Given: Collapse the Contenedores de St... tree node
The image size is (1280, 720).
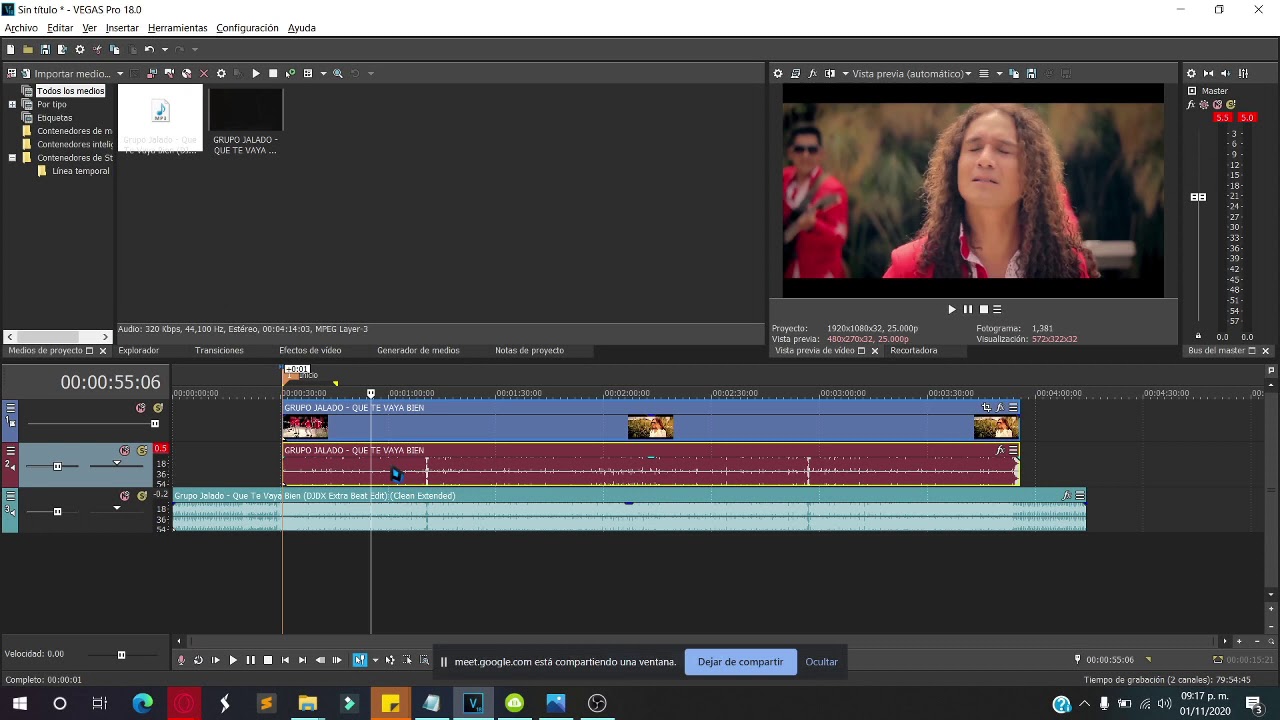Looking at the screenshot, I should [12, 157].
